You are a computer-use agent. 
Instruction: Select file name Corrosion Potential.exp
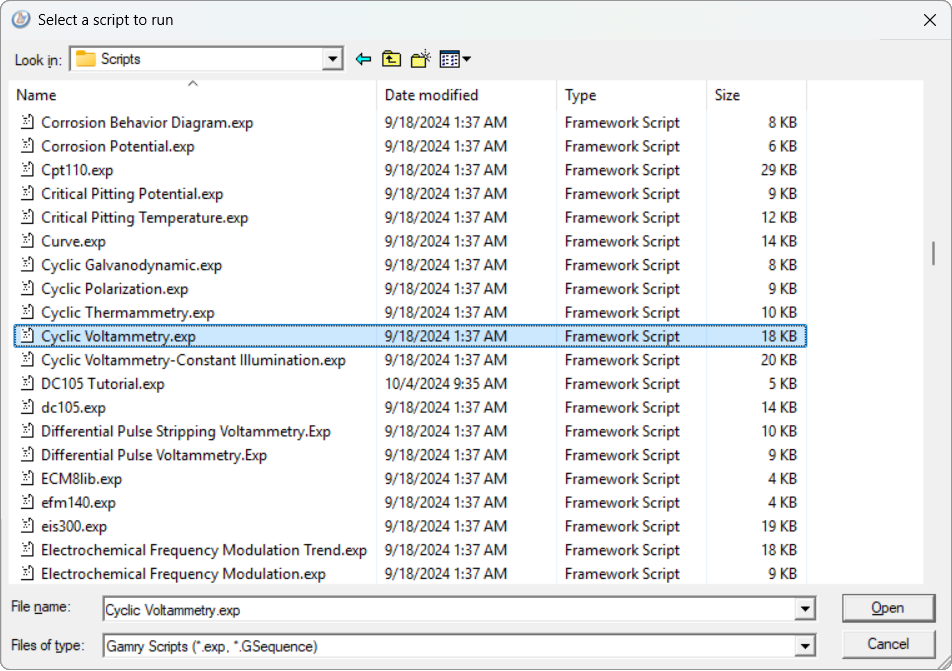[118, 146]
